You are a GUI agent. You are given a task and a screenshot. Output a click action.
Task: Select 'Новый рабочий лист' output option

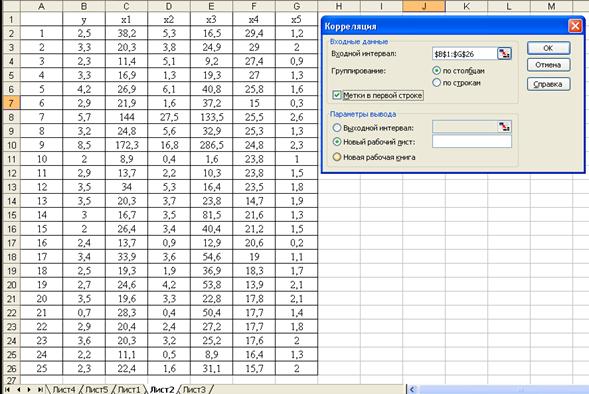pyautogui.click(x=337, y=142)
